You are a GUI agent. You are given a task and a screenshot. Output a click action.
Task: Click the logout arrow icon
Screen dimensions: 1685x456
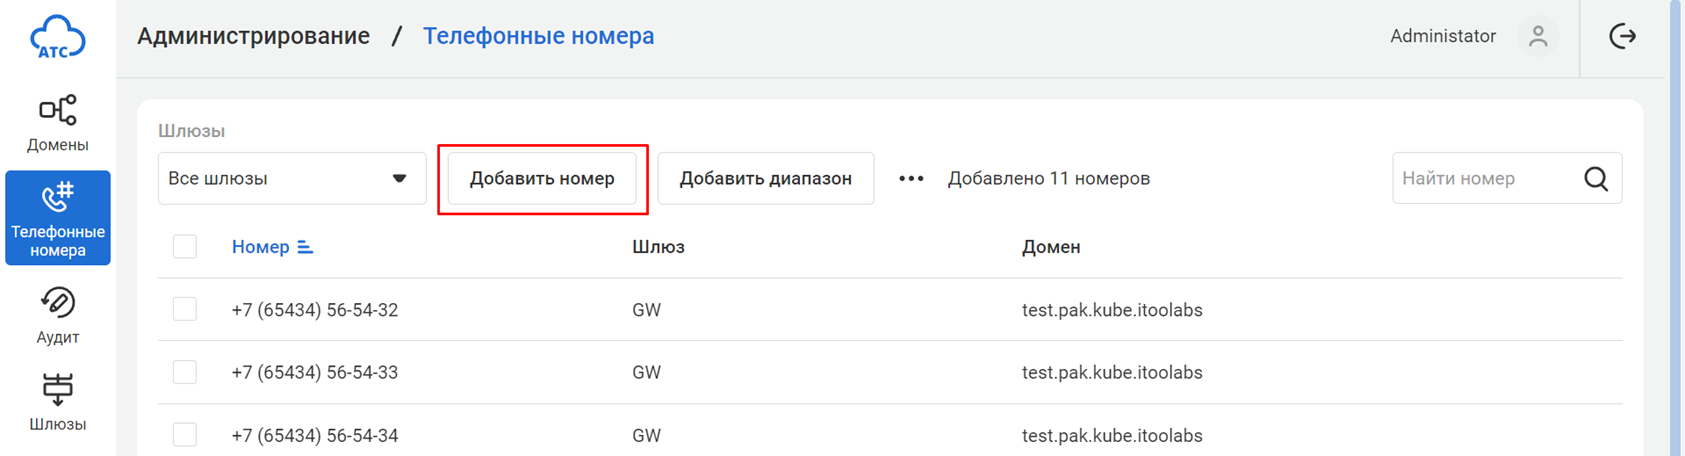1622,37
